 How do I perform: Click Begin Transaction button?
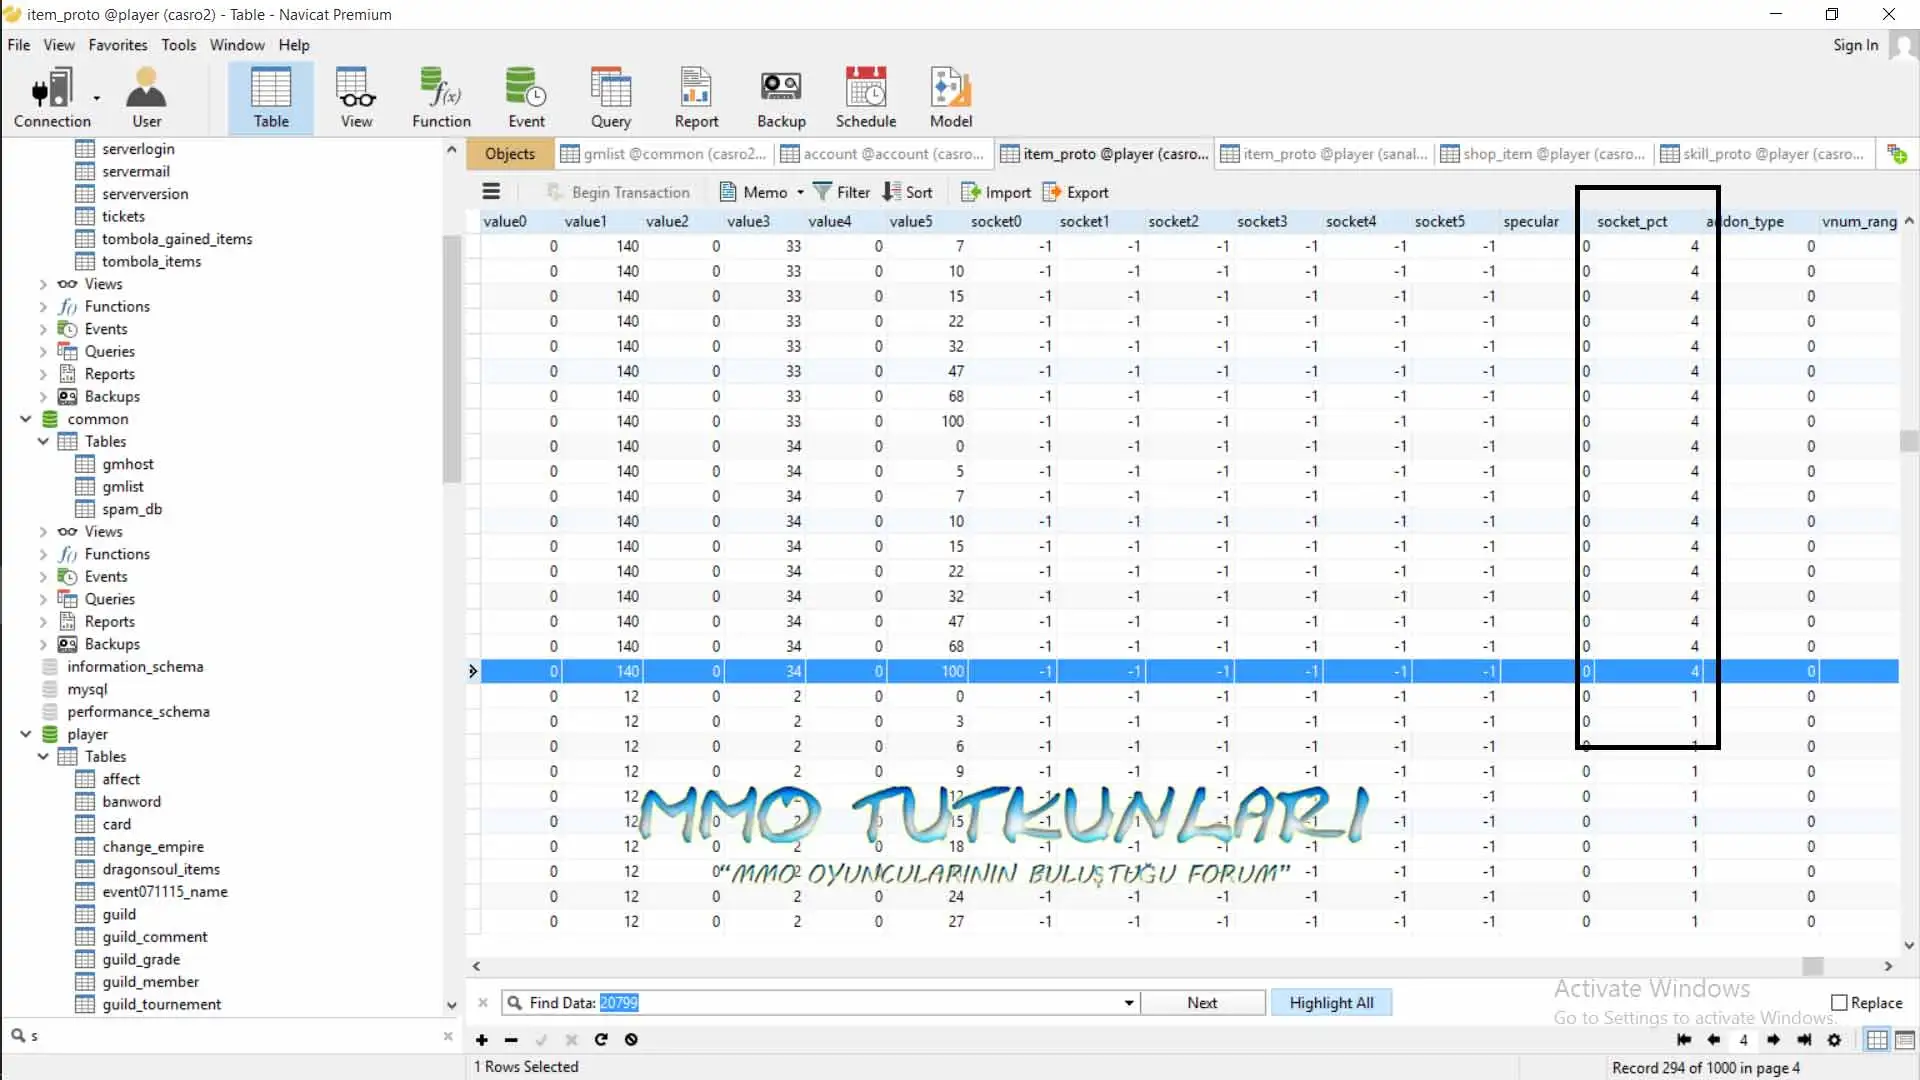(x=618, y=192)
